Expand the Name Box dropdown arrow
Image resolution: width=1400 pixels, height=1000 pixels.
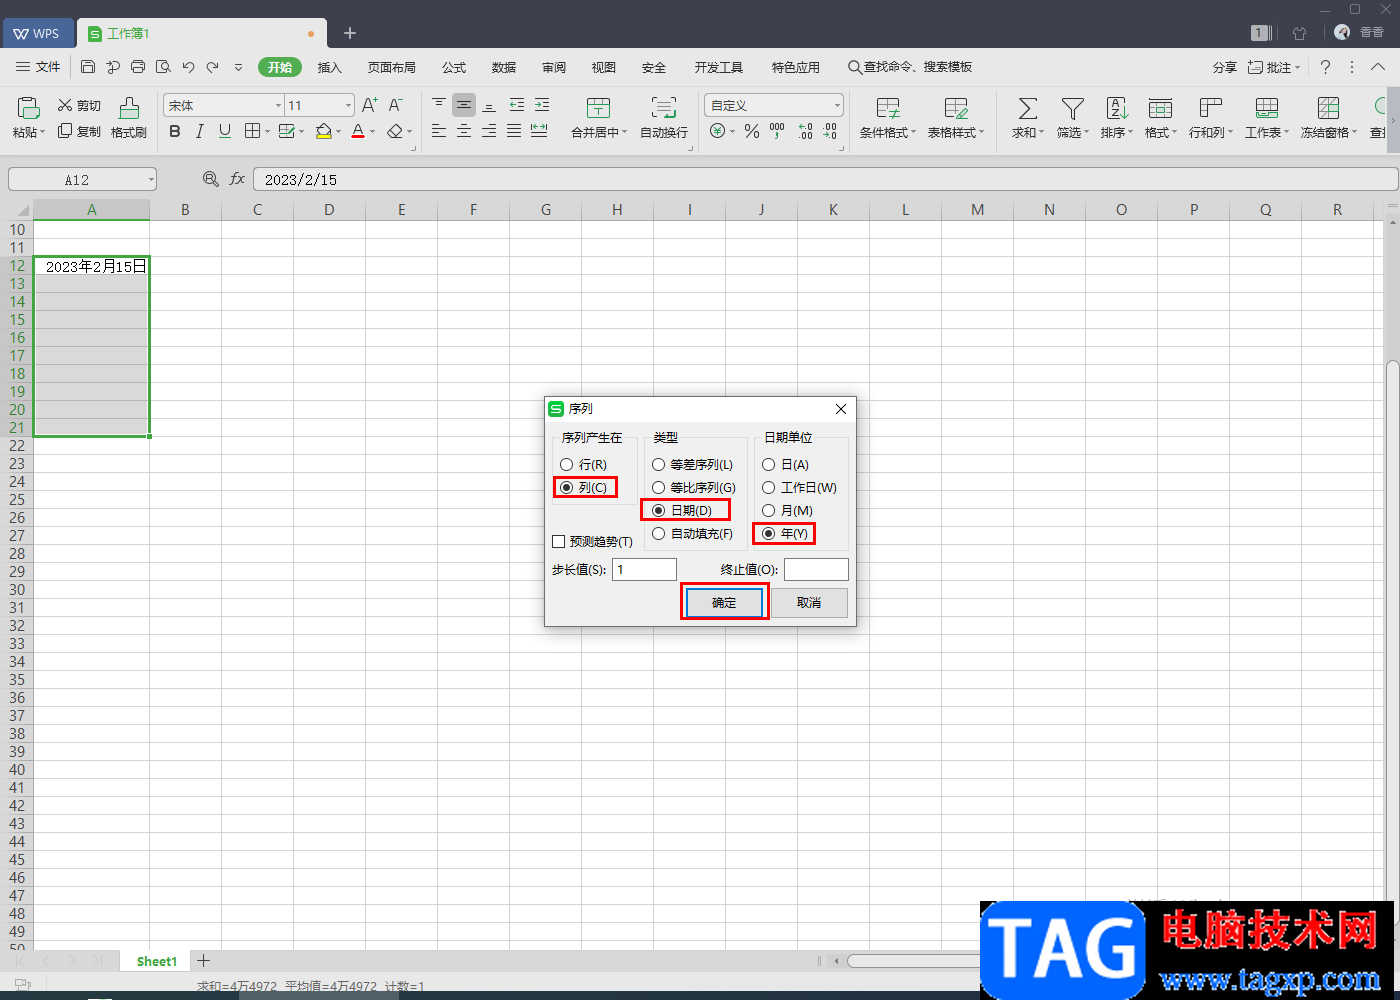point(151,180)
